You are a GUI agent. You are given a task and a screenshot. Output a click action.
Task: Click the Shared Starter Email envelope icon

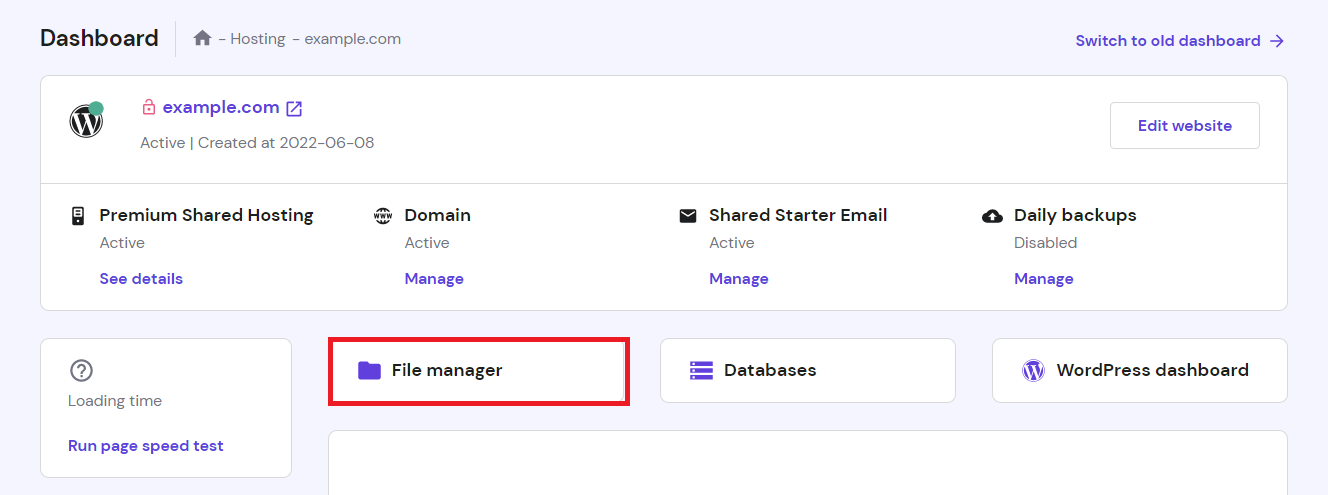click(x=687, y=215)
